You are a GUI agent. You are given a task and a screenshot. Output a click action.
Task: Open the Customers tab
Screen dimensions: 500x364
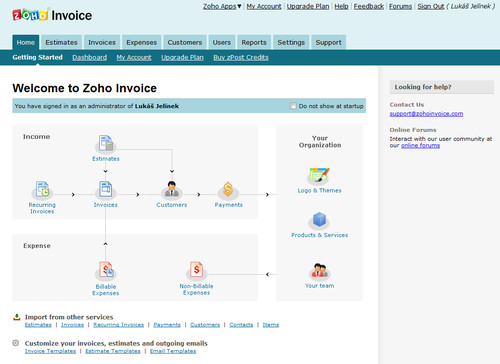click(185, 42)
